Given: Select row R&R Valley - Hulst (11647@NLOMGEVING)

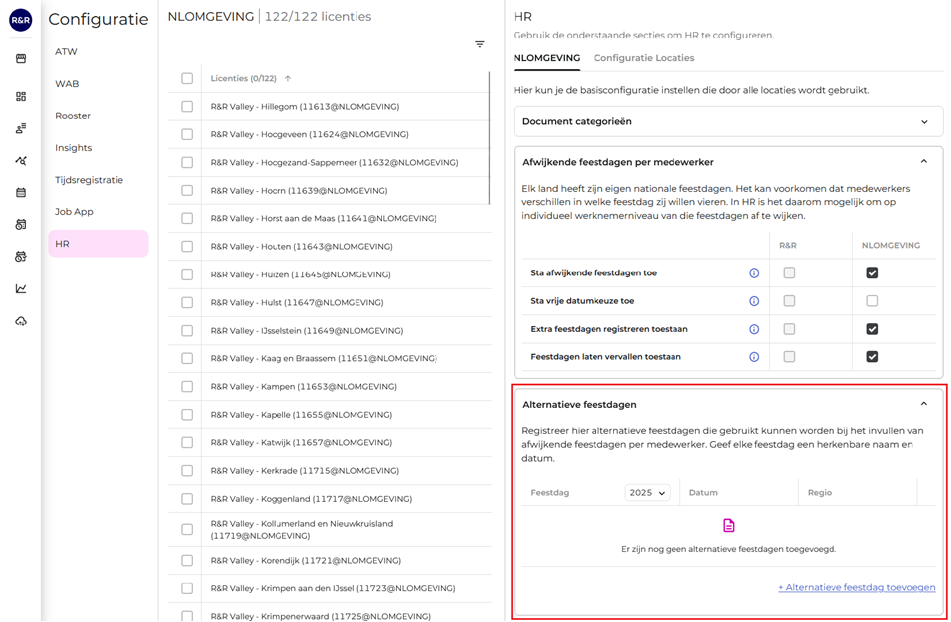Looking at the screenshot, I should tap(329, 303).
